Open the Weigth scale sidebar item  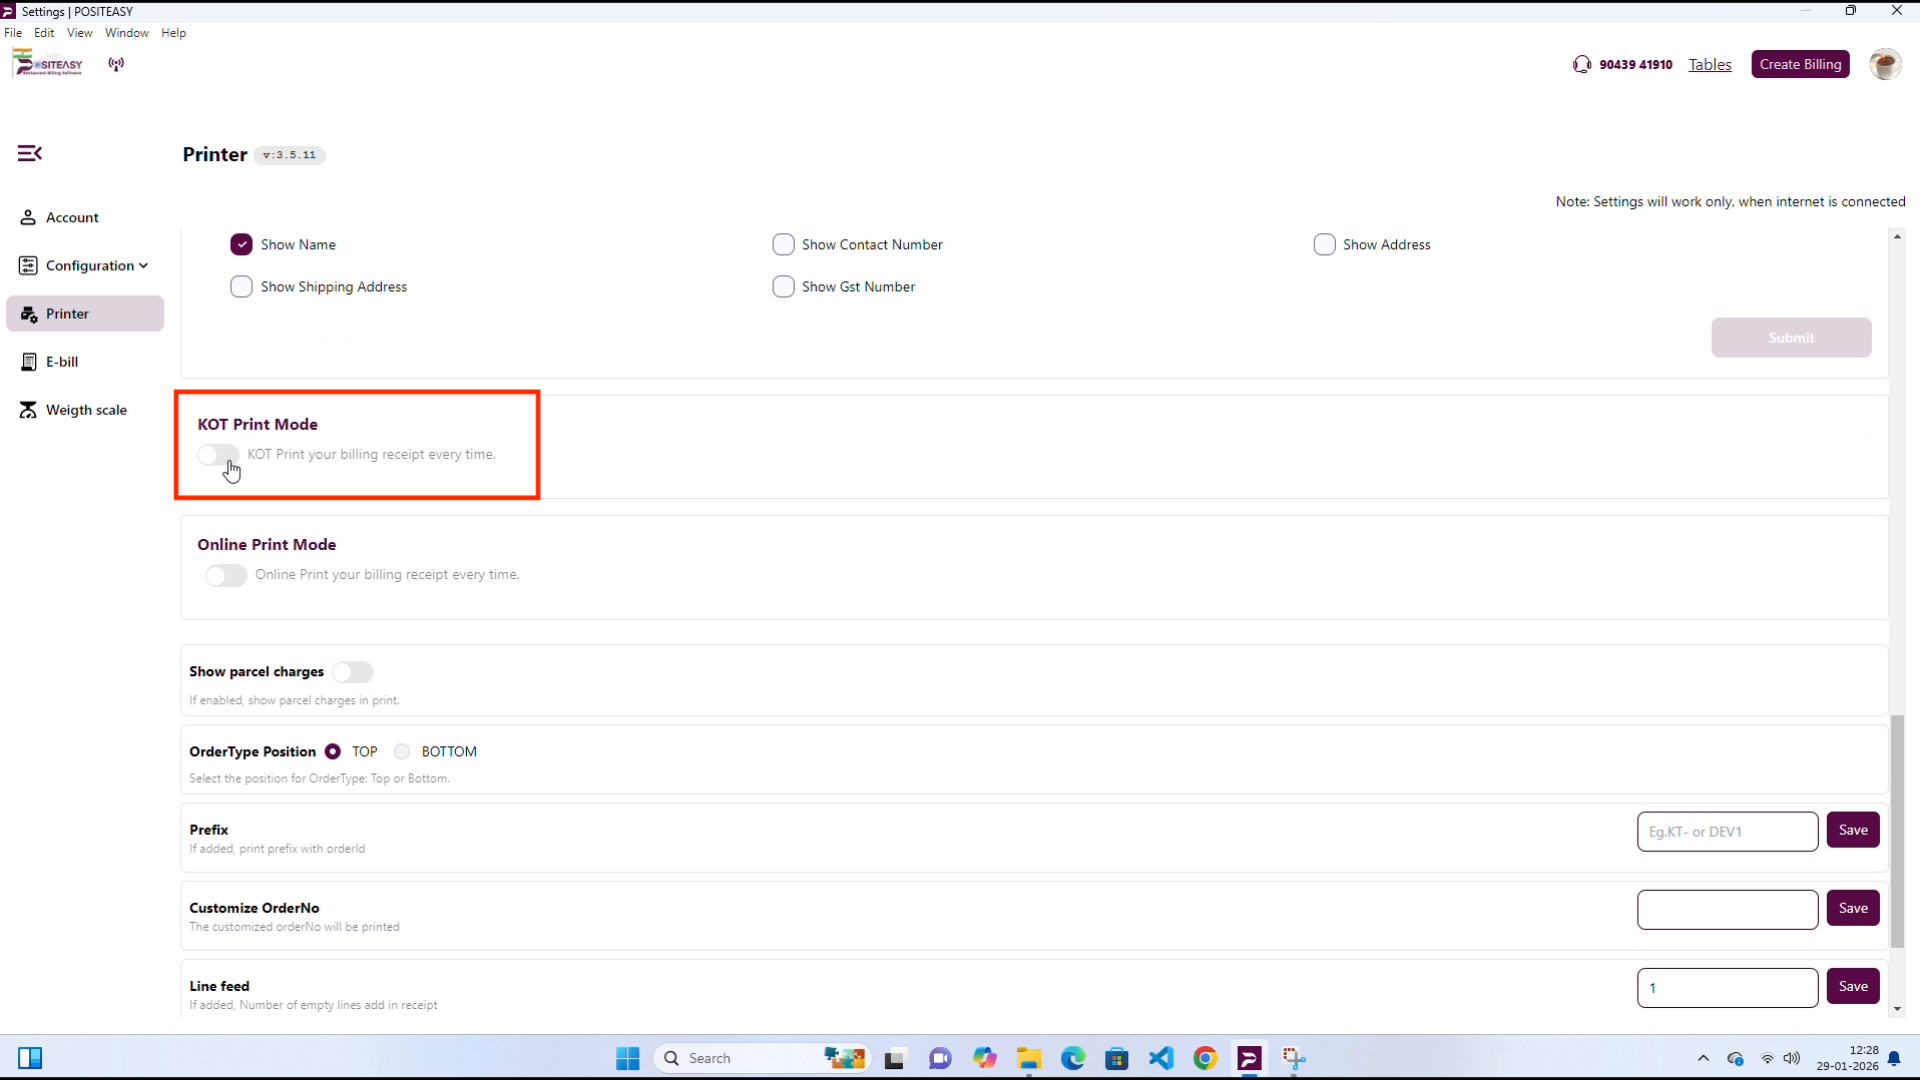[x=85, y=410]
